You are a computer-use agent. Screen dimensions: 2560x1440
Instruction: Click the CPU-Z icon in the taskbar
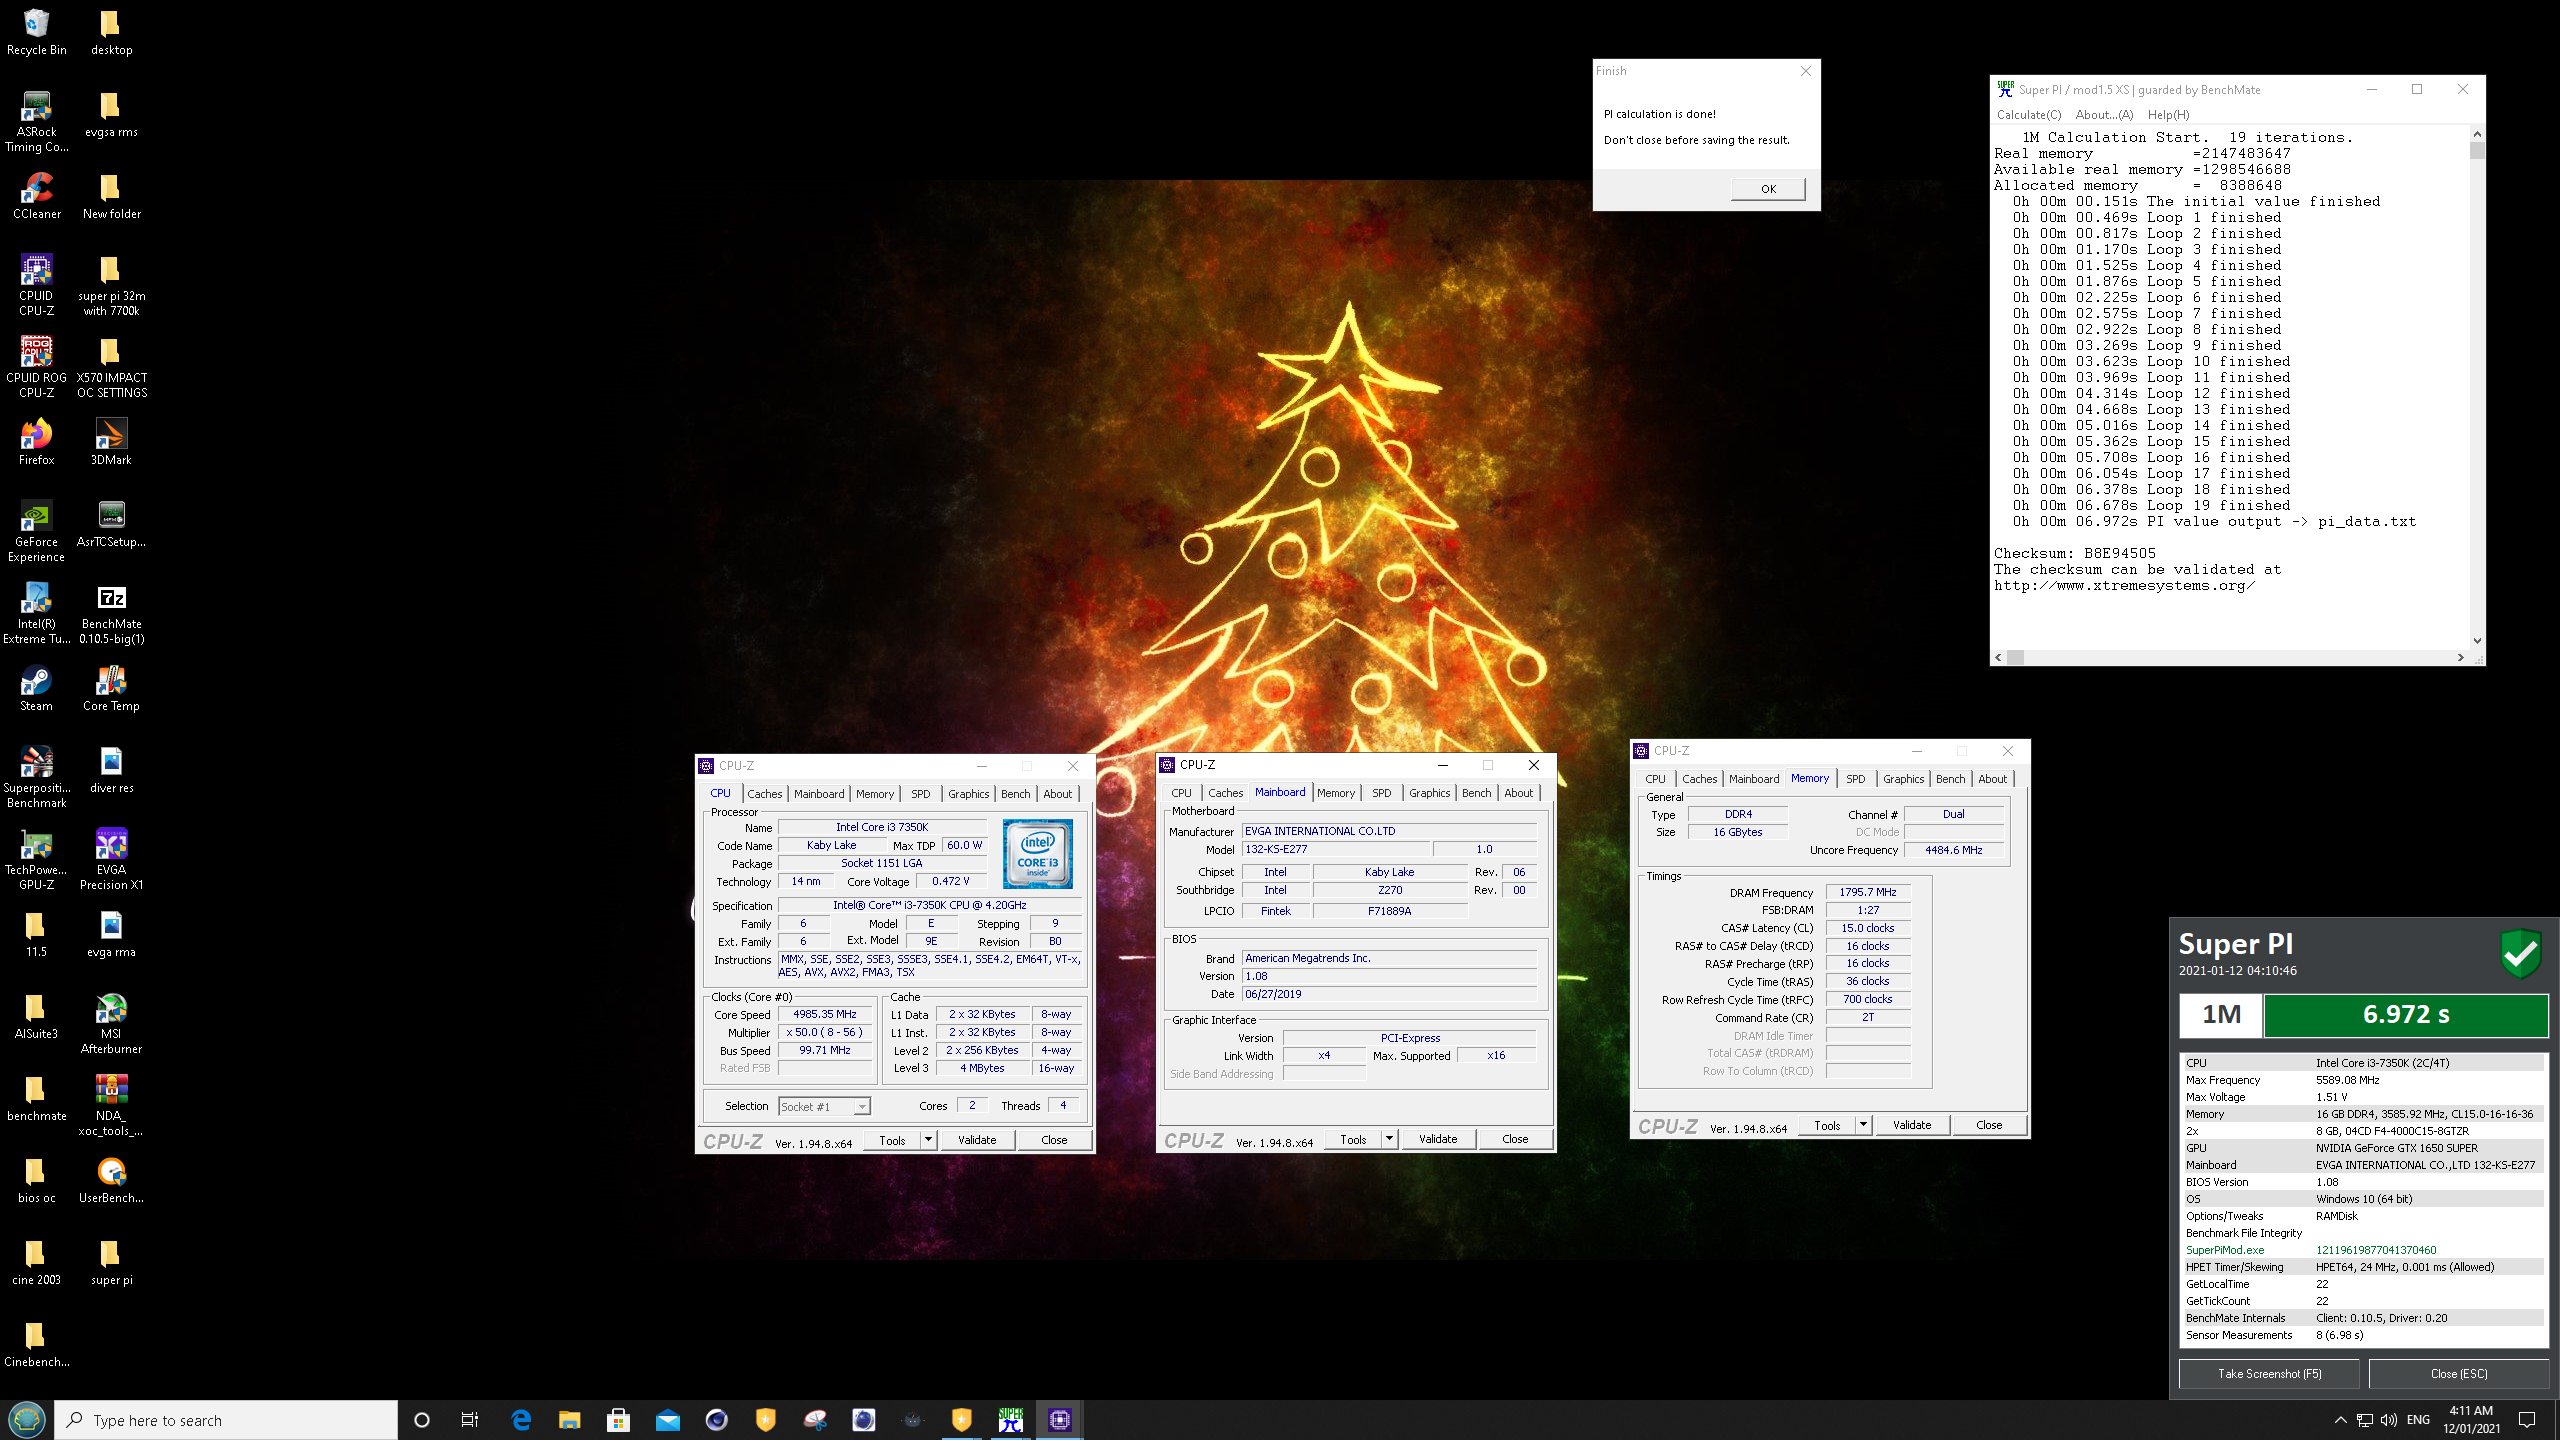click(1060, 1419)
